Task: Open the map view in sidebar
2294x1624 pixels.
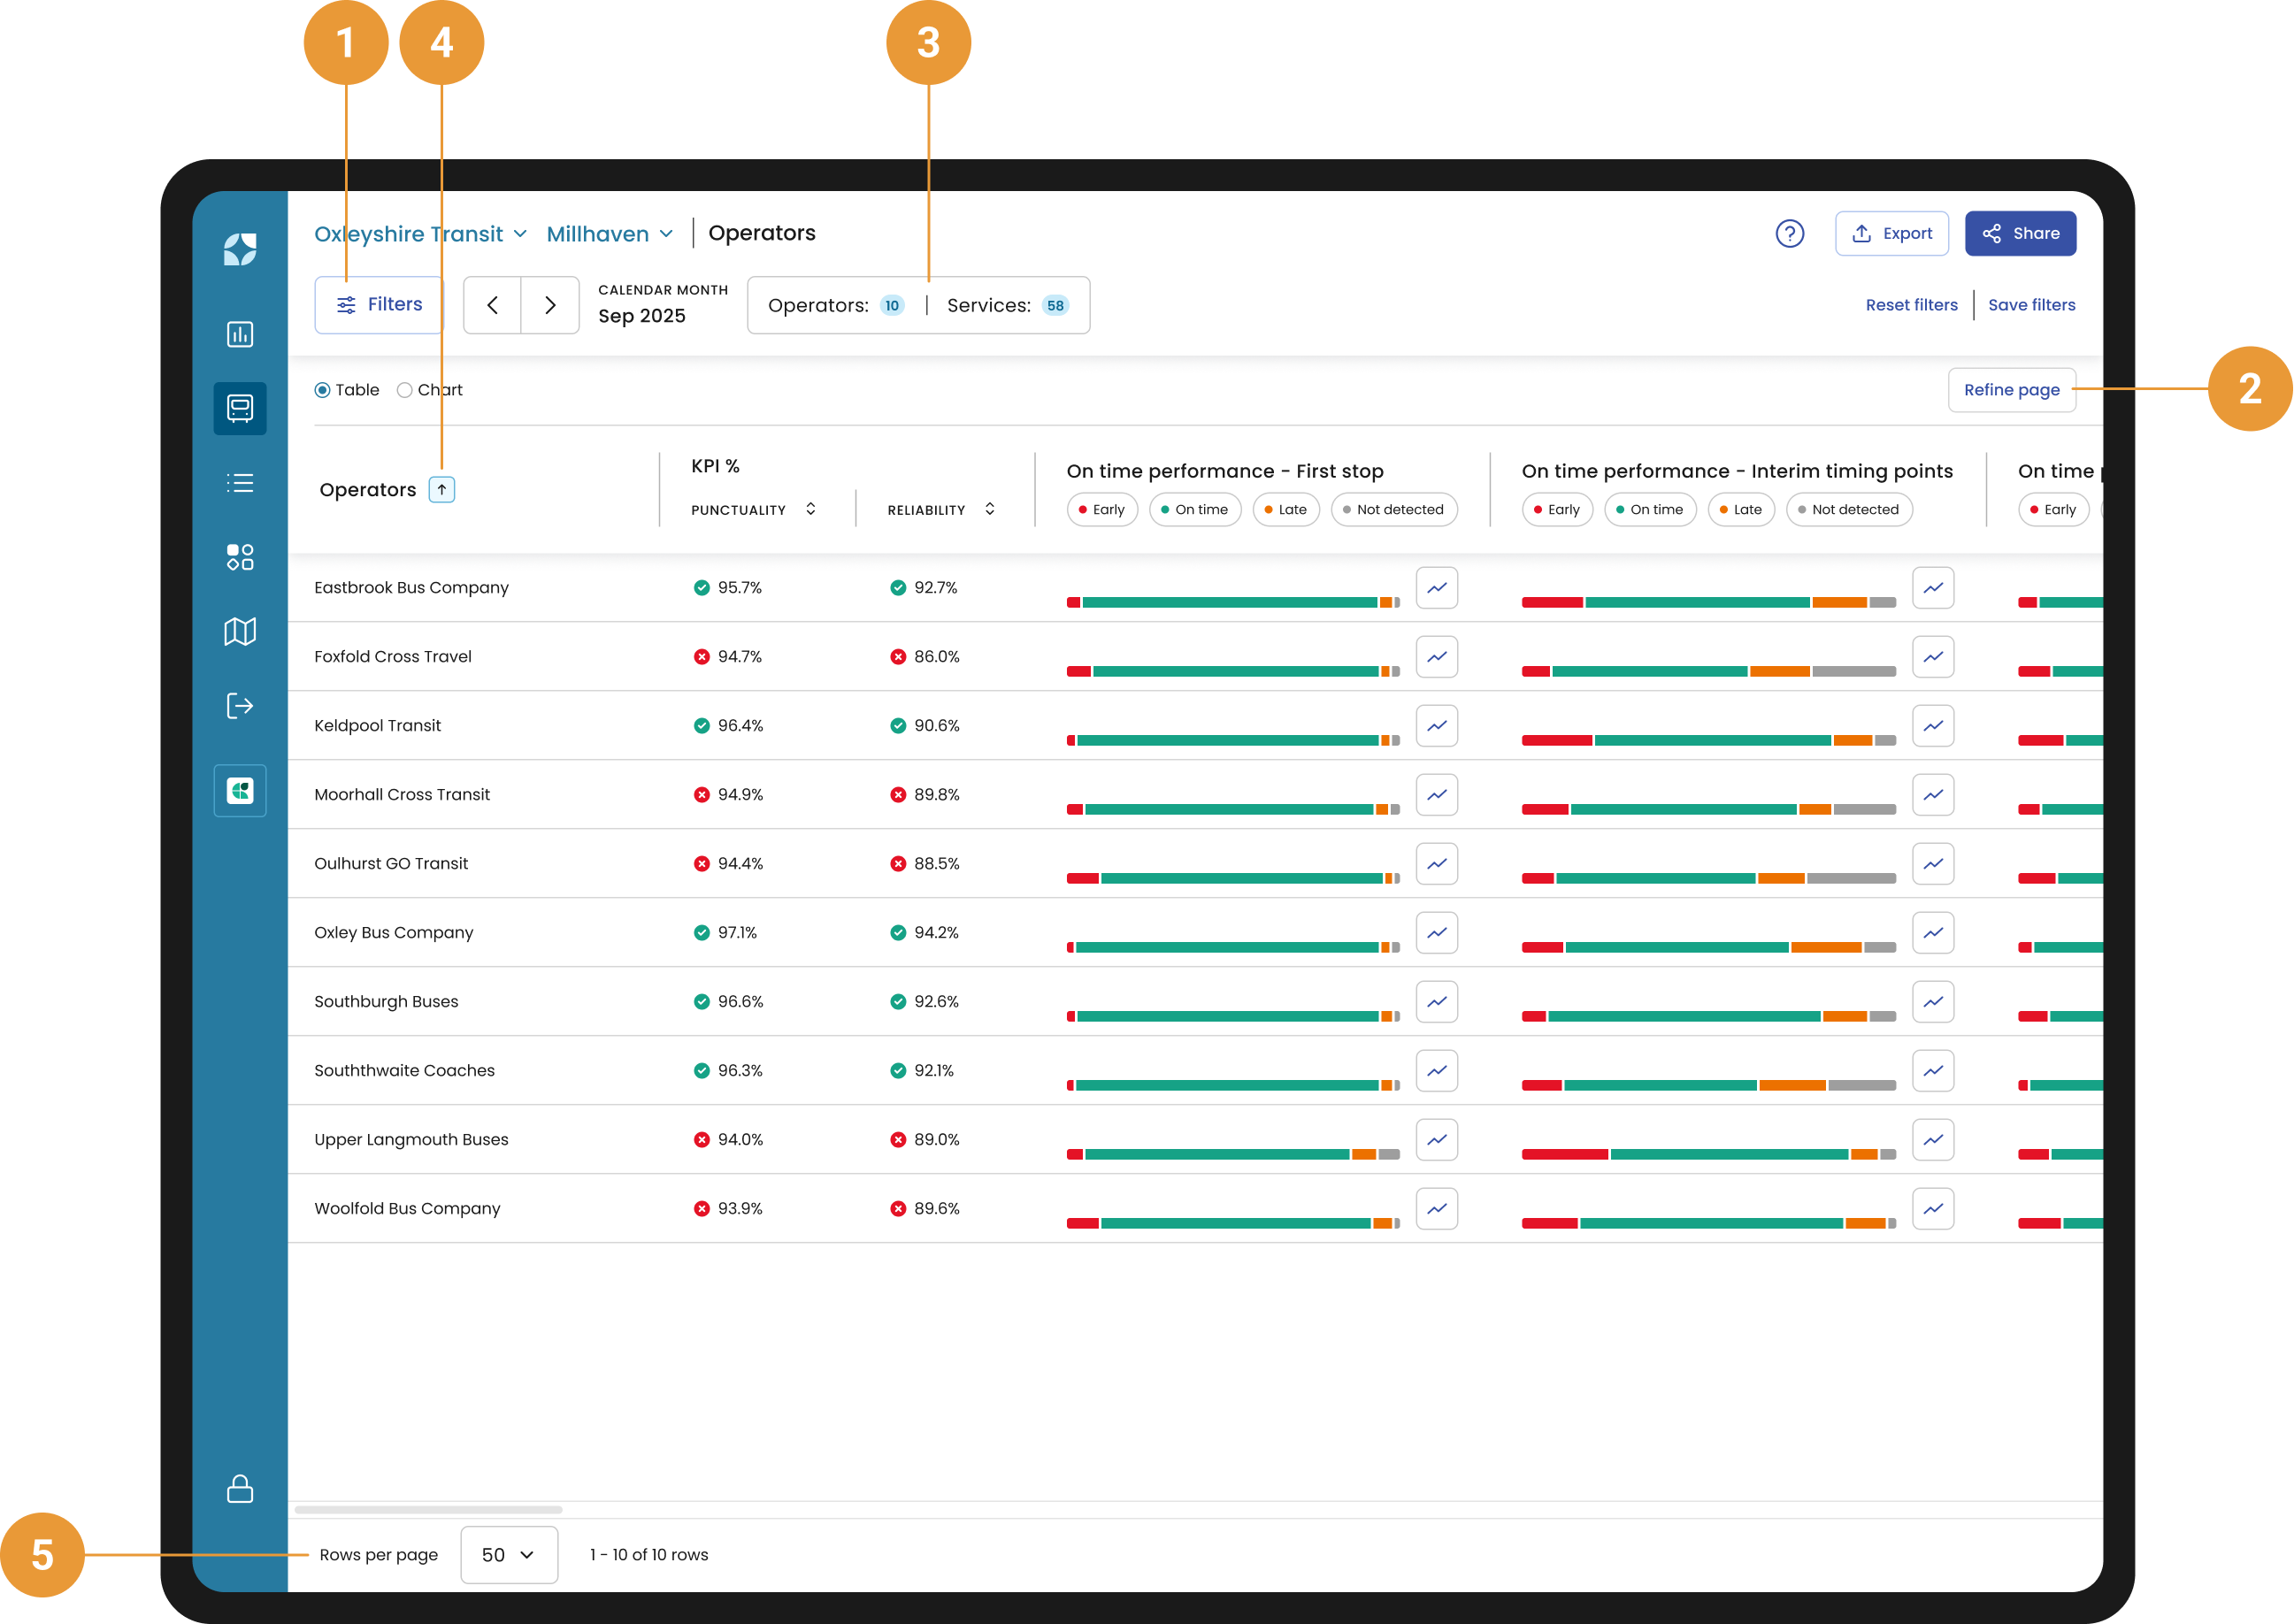Action: (x=240, y=631)
